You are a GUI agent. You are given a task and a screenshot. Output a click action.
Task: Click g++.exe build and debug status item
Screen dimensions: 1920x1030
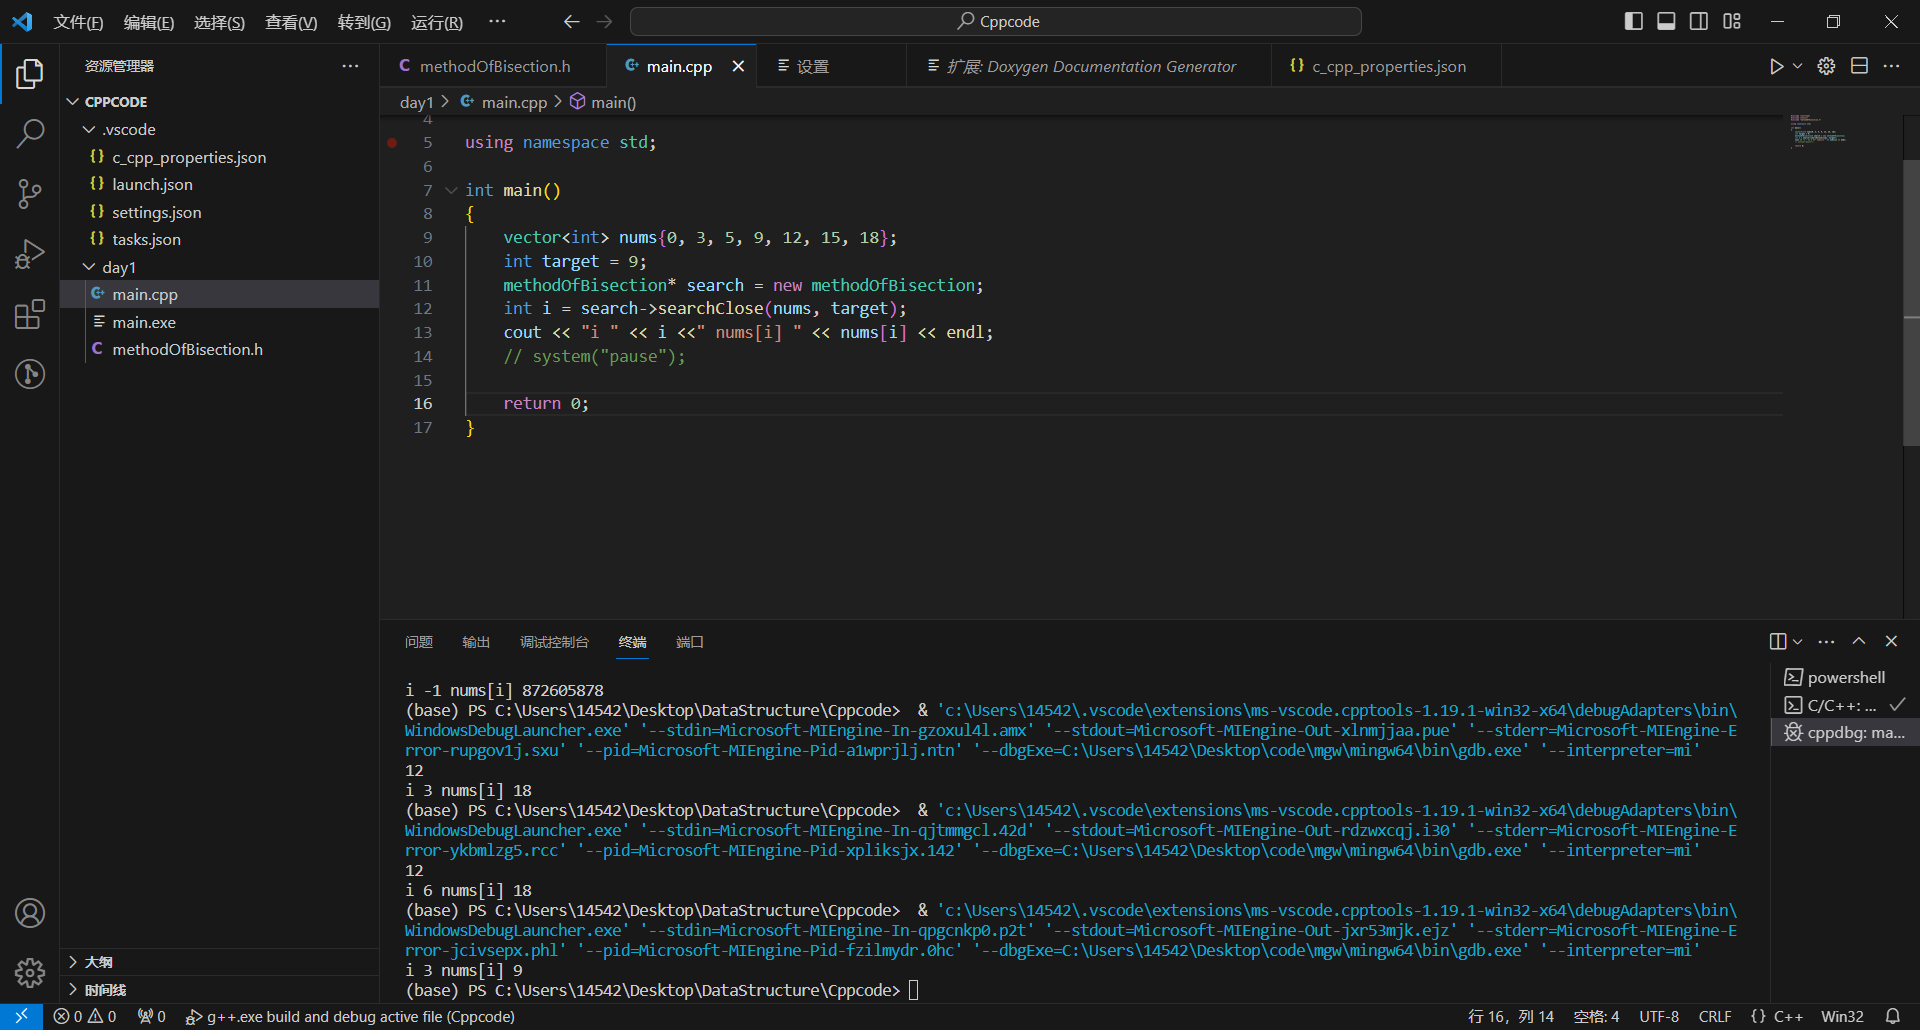[x=351, y=1016]
